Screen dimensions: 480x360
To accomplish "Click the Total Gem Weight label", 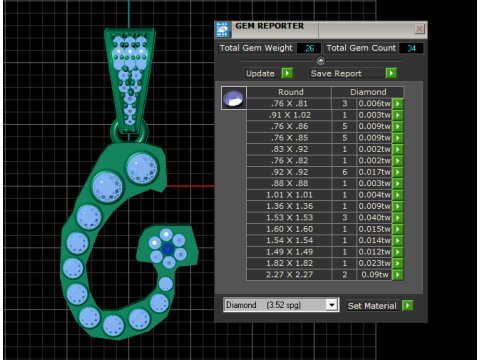I will point(256,48).
